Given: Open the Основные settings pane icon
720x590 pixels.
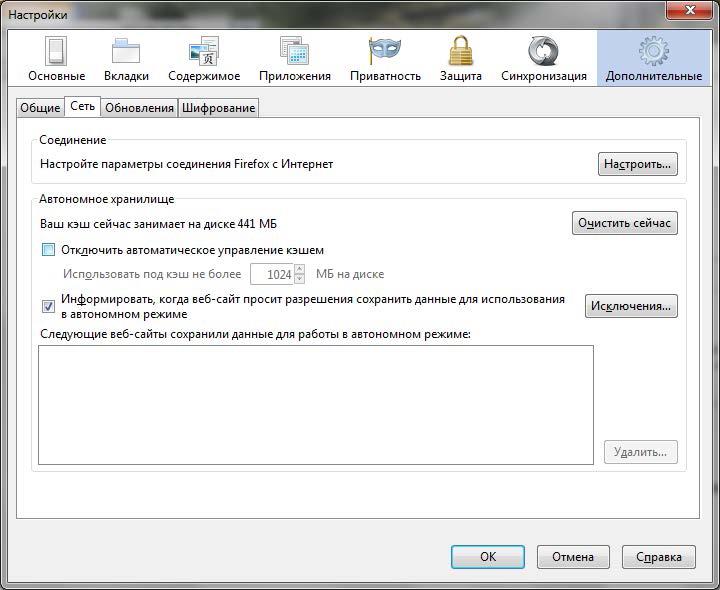Looking at the screenshot, I should click(56, 58).
